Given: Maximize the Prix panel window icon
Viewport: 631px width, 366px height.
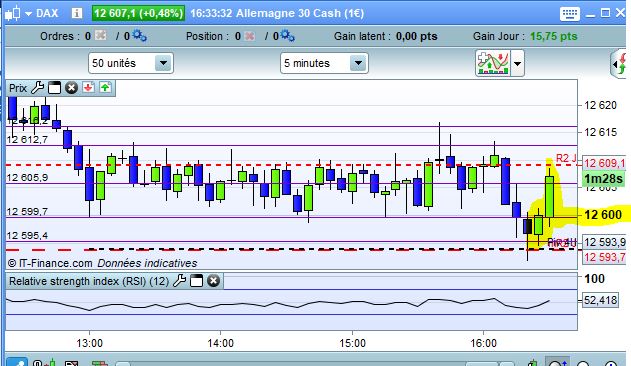Looking at the screenshot, I should 54,87.
